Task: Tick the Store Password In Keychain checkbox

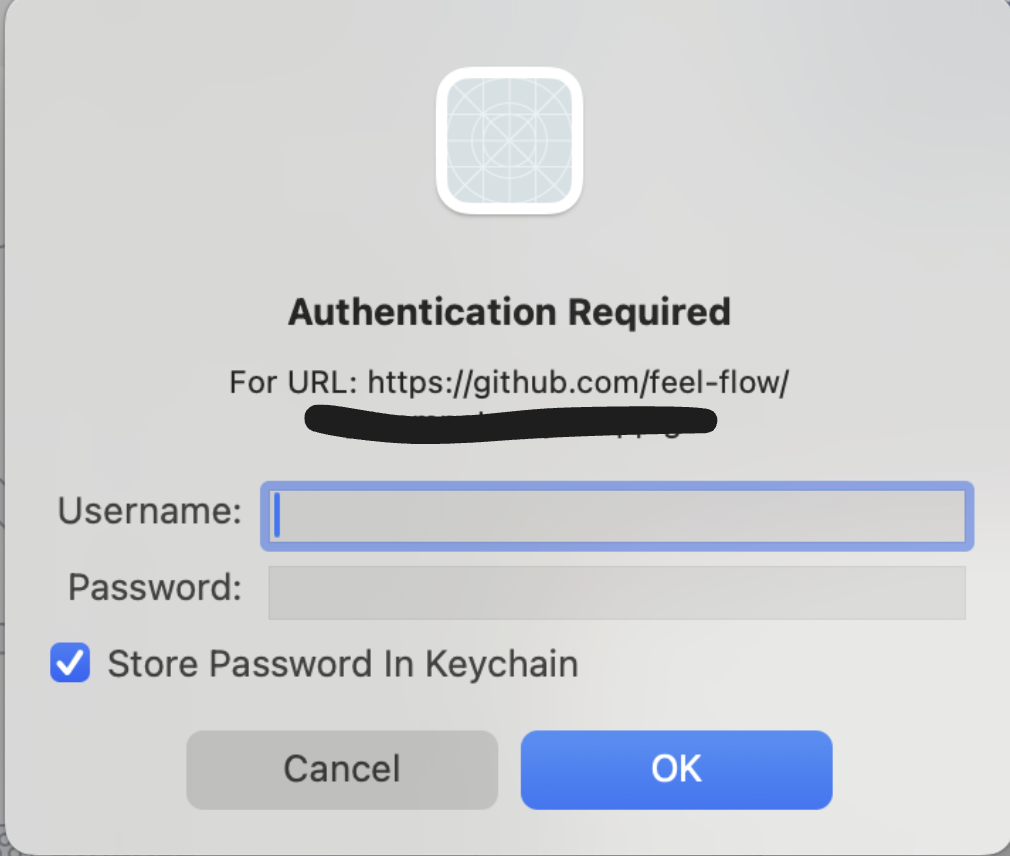Action: pos(70,662)
